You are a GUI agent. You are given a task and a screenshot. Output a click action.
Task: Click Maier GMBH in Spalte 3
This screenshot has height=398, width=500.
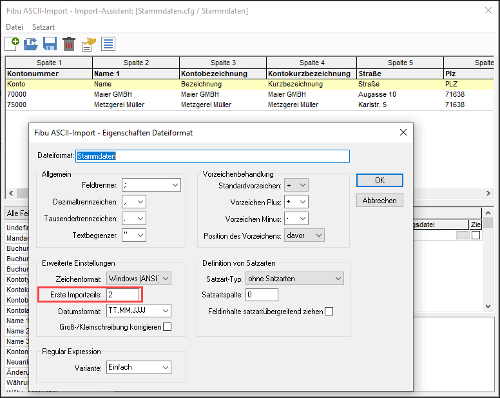[223, 94]
